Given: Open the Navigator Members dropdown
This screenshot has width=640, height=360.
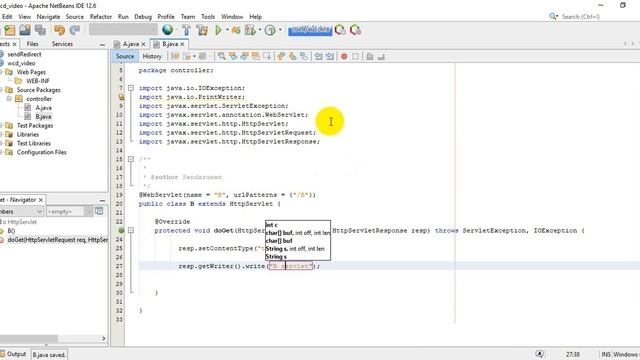Looking at the screenshot, I should pos(22,211).
